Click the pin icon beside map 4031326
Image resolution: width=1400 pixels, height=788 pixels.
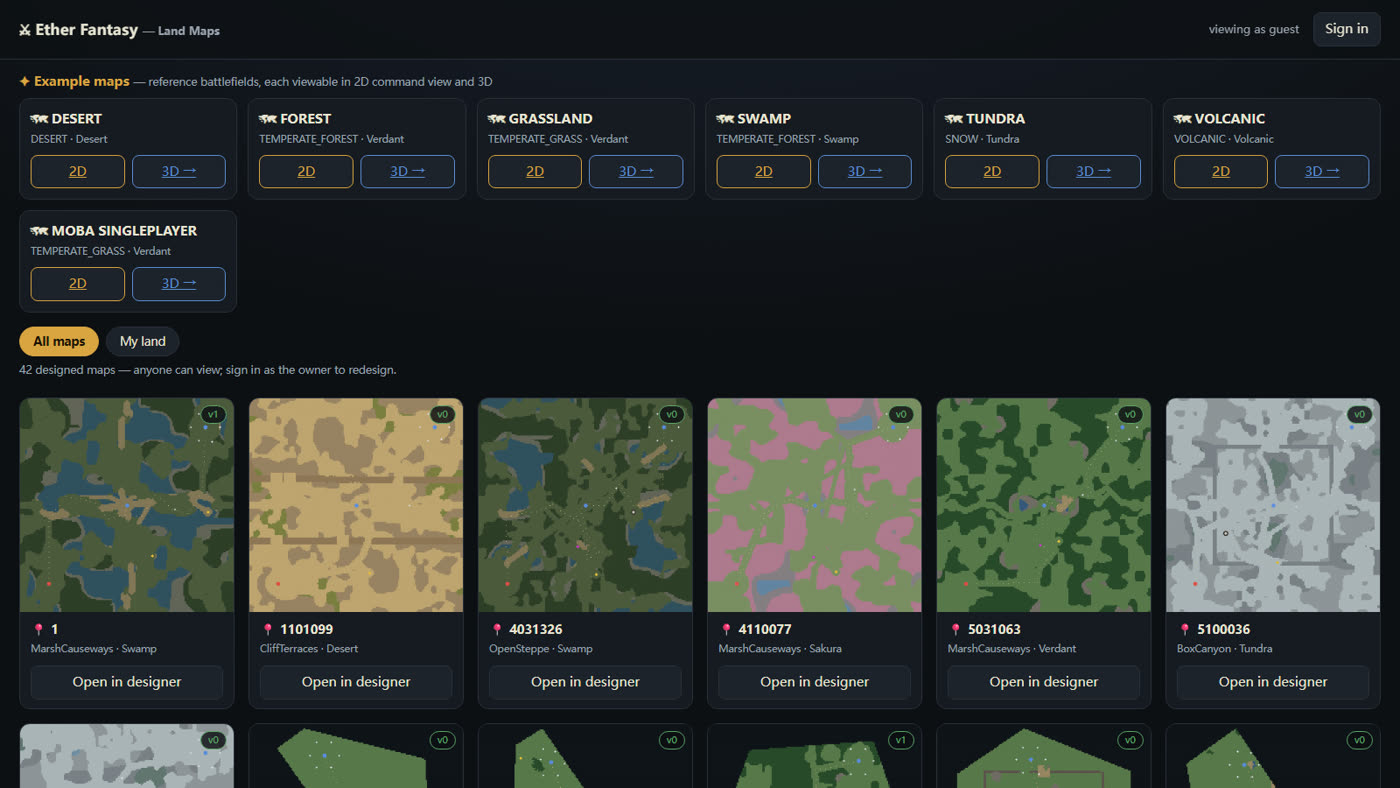point(497,630)
